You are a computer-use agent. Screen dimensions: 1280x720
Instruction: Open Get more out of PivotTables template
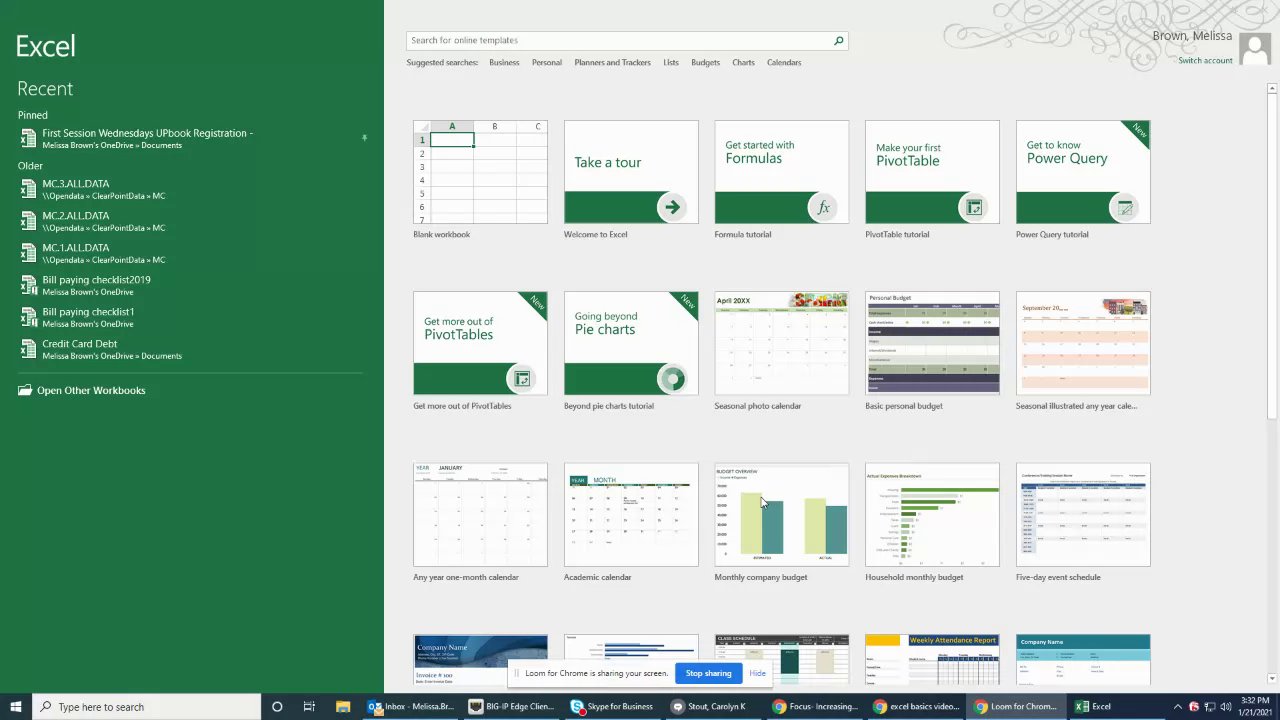pos(480,343)
